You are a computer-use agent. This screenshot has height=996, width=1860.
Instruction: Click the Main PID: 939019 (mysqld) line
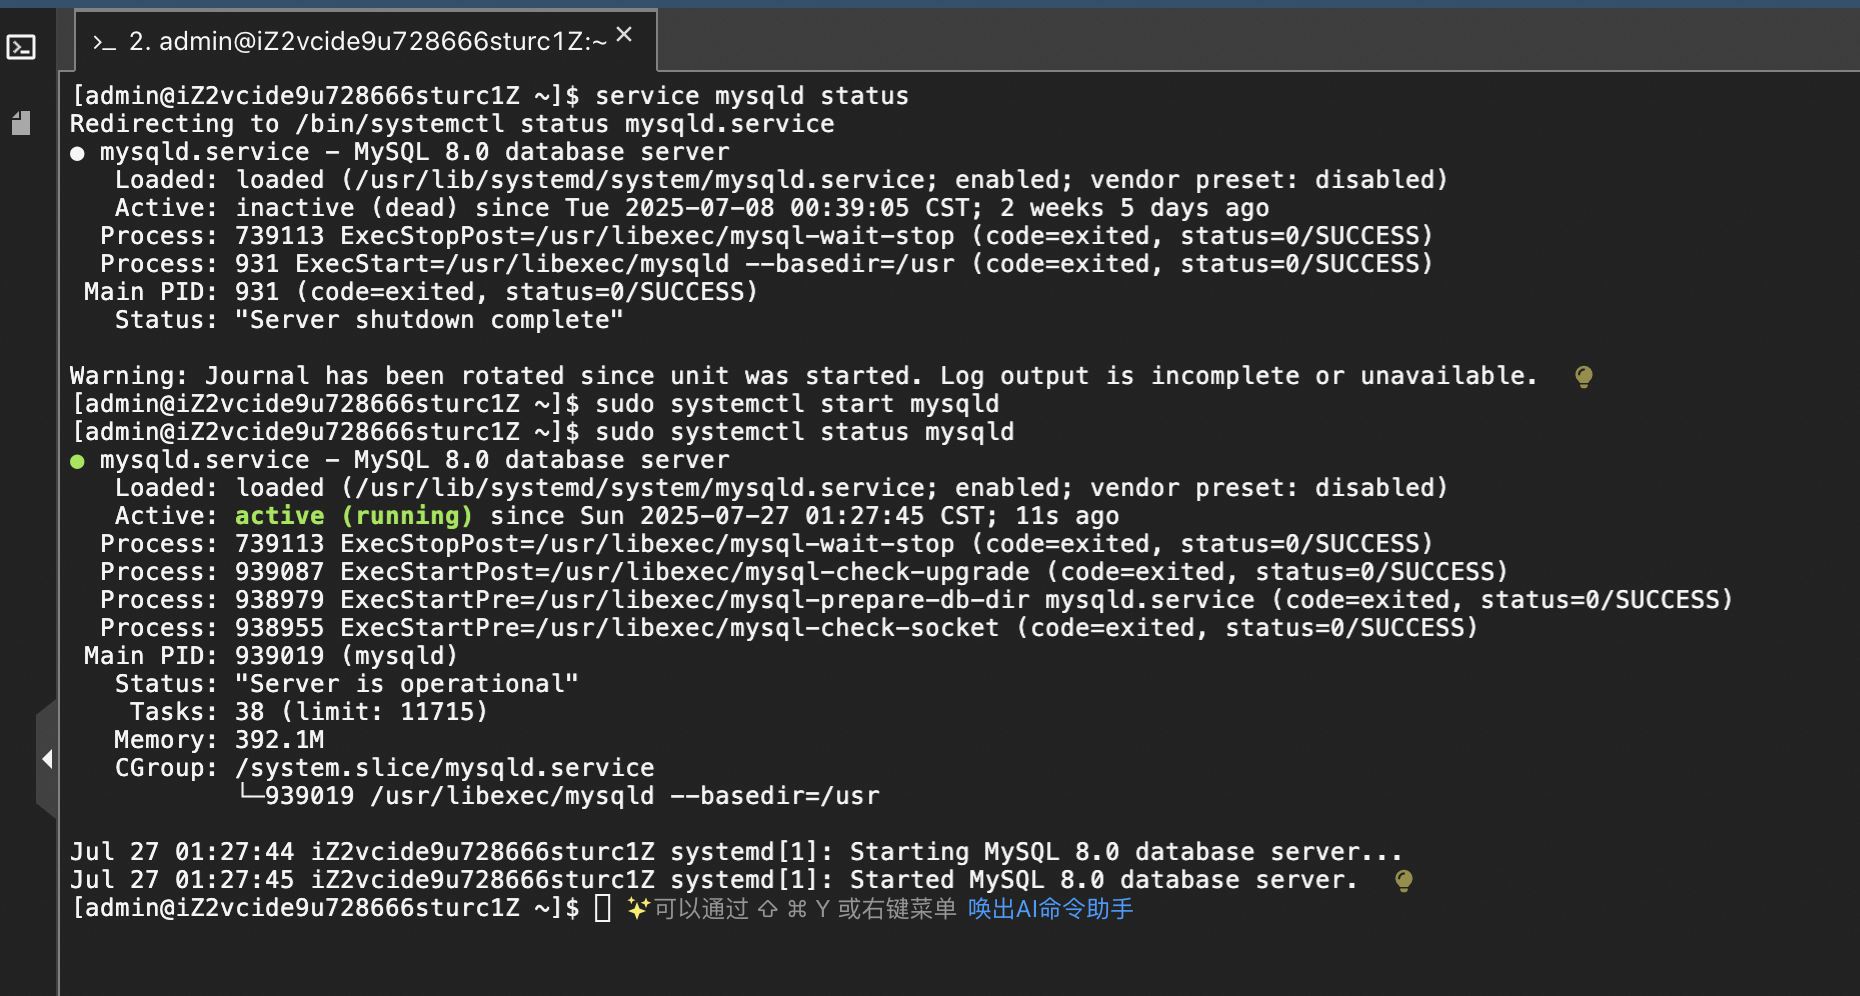pyautogui.click(x=271, y=656)
